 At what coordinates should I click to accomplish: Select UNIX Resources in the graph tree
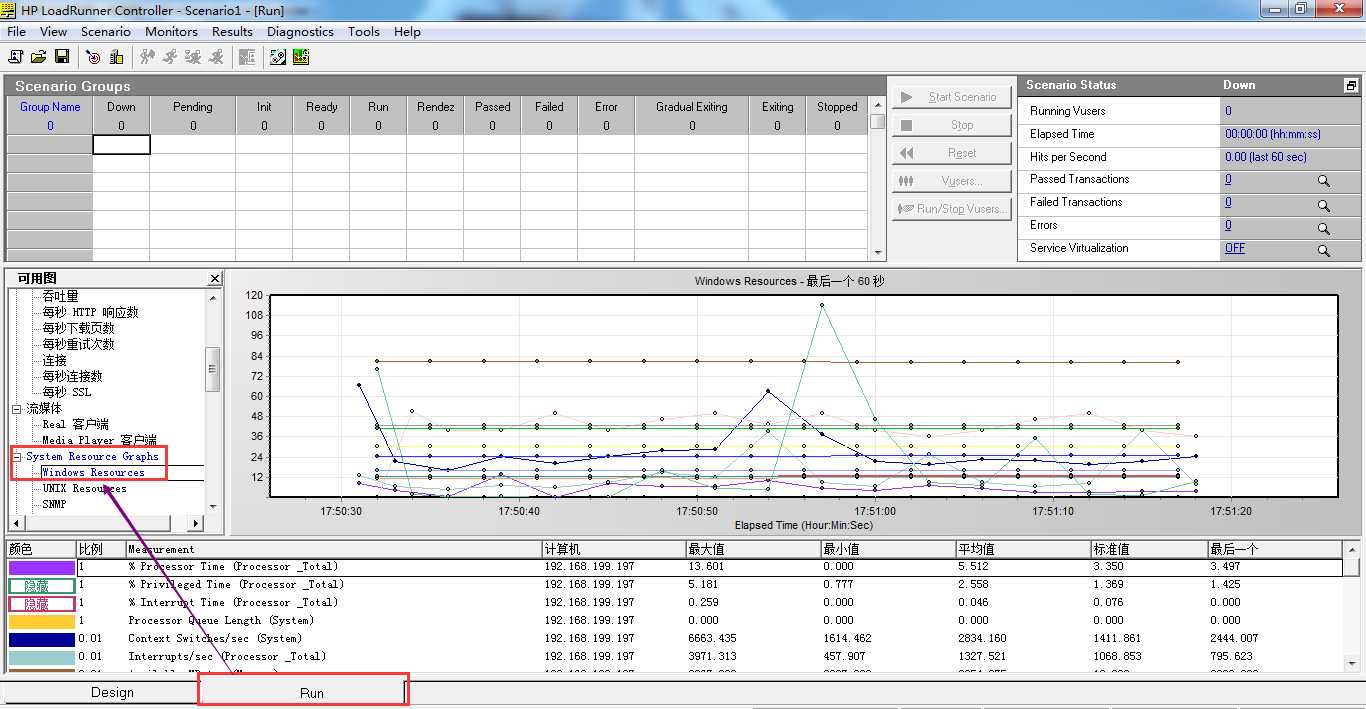(85, 489)
